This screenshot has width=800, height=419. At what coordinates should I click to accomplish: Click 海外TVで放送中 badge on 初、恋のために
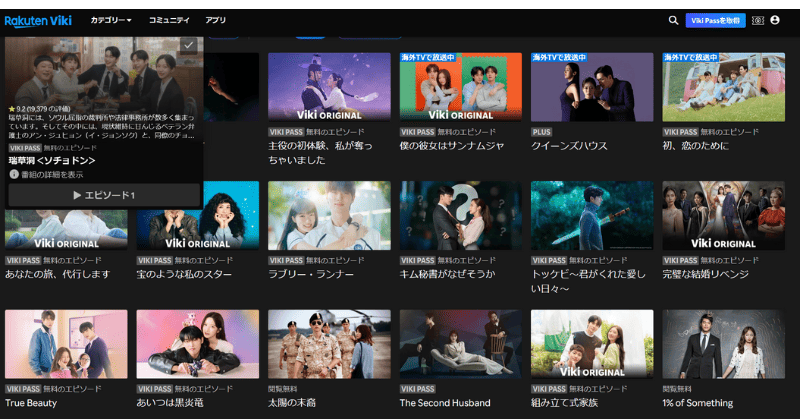click(690, 57)
